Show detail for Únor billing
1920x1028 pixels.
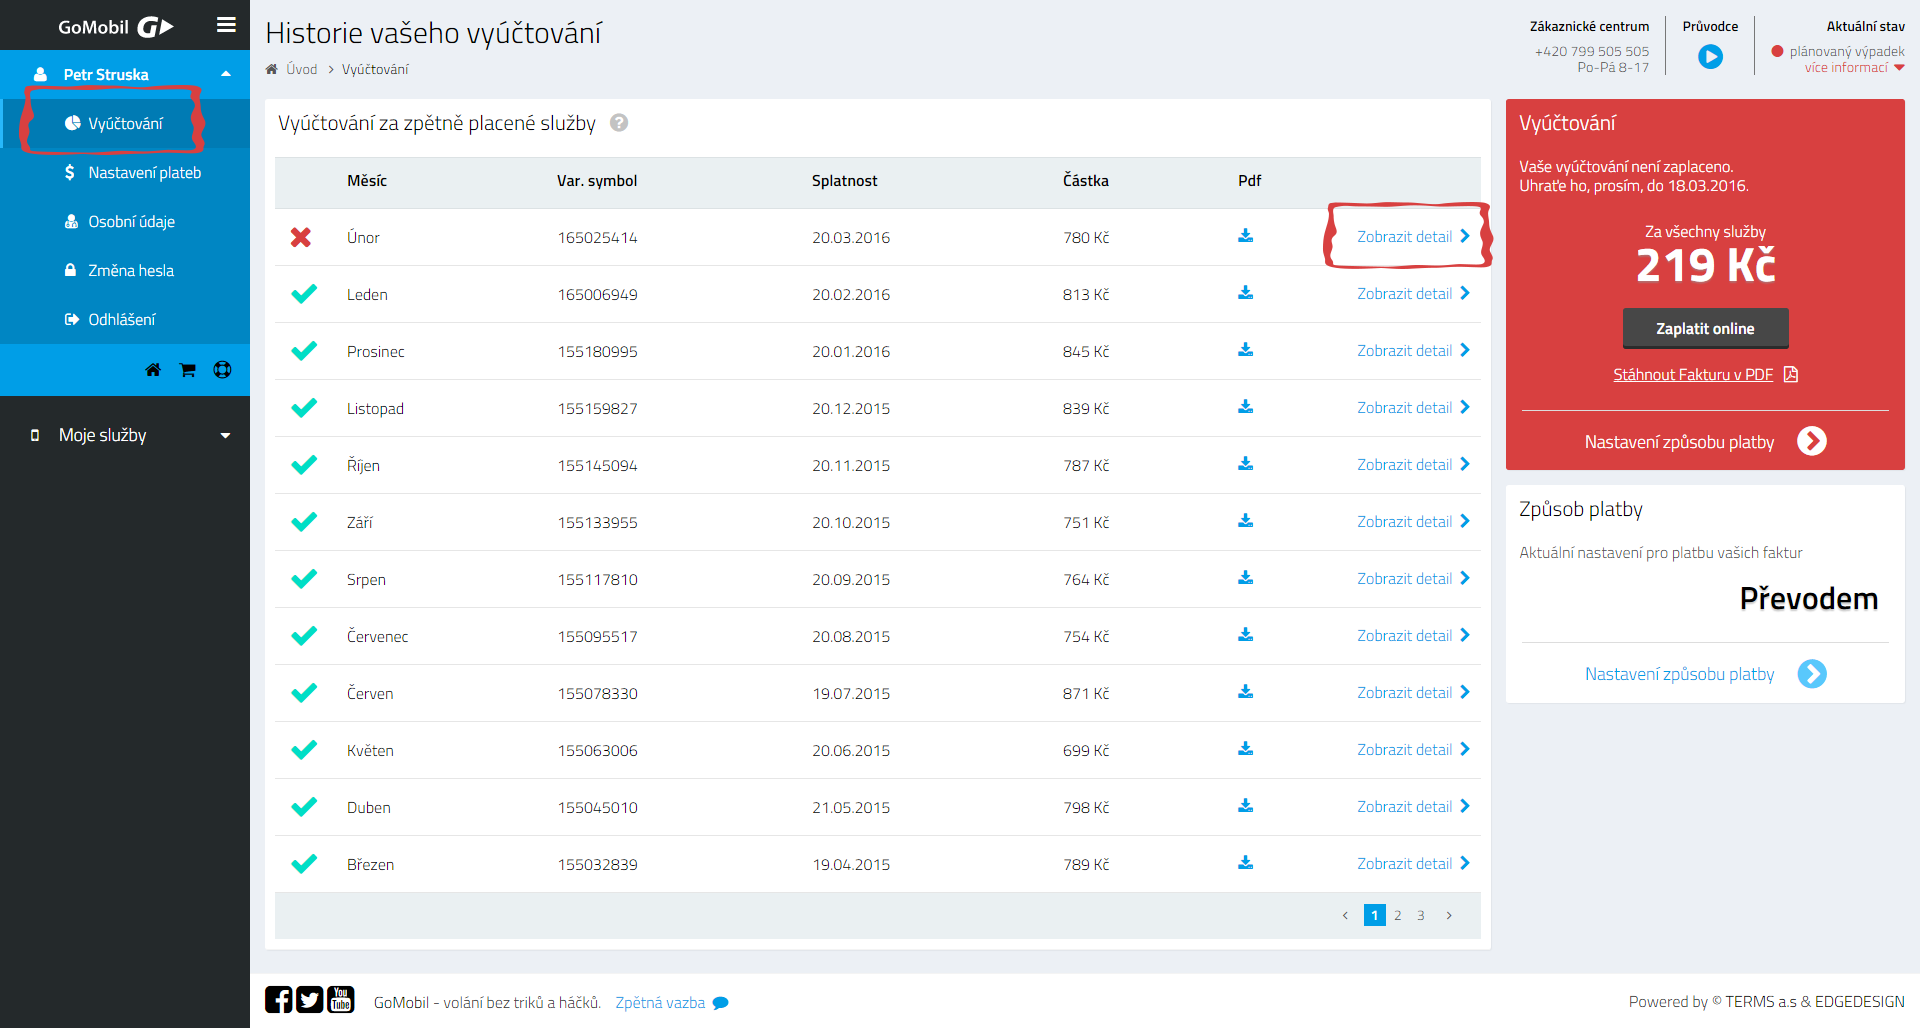point(1413,236)
